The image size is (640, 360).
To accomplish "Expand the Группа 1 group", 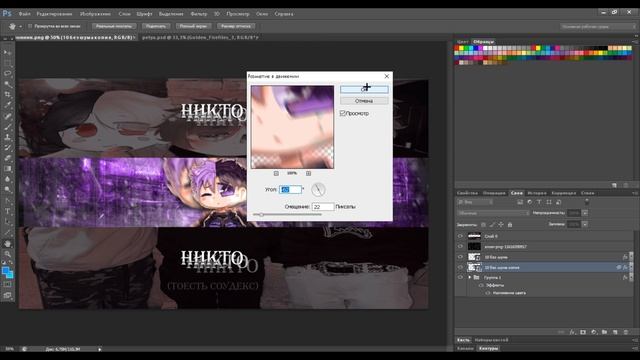I will [470, 278].
